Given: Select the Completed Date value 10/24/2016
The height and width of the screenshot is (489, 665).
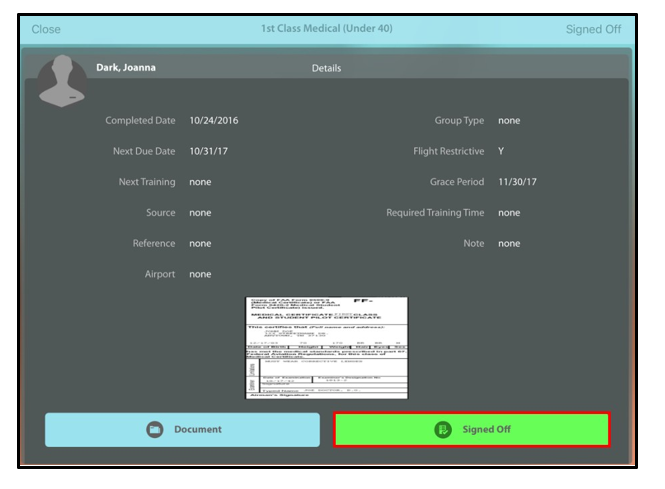Looking at the screenshot, I should click(x=214, y=121).
